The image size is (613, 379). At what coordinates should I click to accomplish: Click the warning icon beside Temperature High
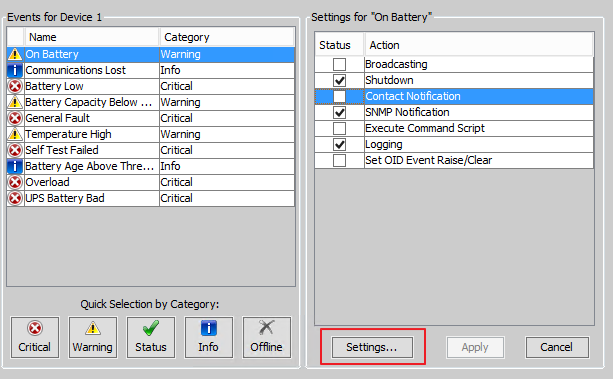tap(15, 134)
